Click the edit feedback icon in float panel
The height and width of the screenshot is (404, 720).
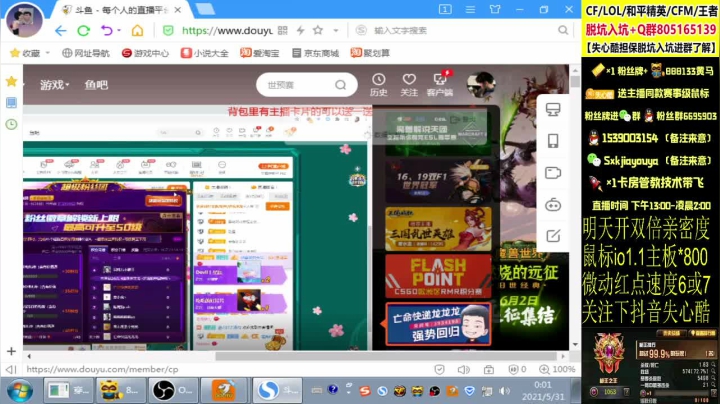[x=553, y=236]
